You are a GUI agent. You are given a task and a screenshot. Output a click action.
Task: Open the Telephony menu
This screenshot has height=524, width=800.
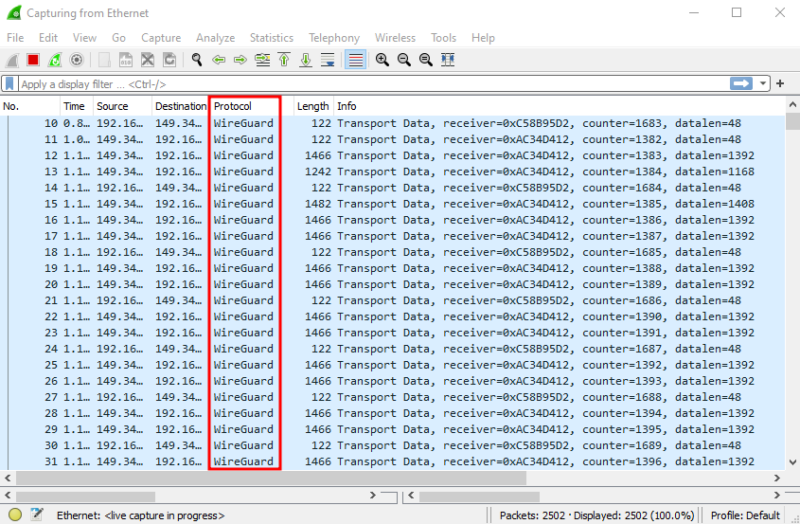click(334, 37)
